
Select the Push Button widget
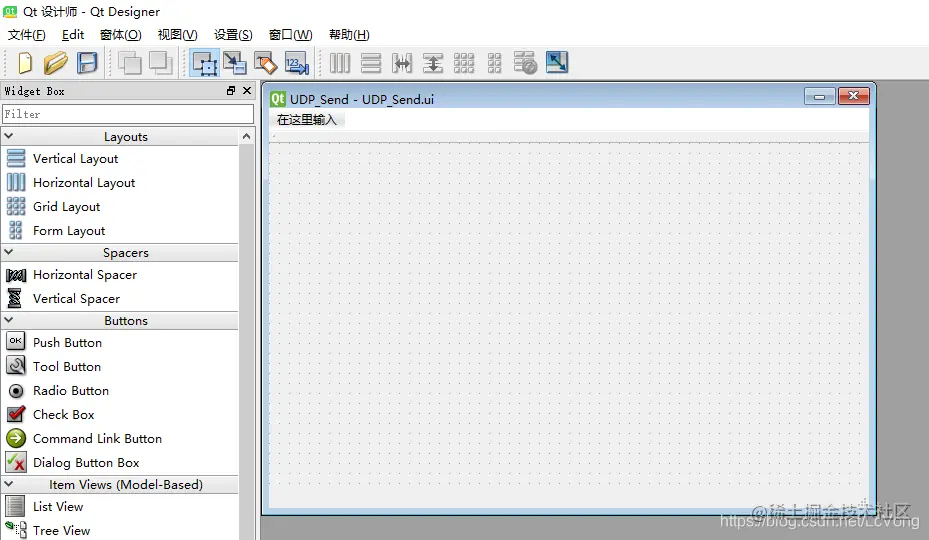[x=67, y=343]
